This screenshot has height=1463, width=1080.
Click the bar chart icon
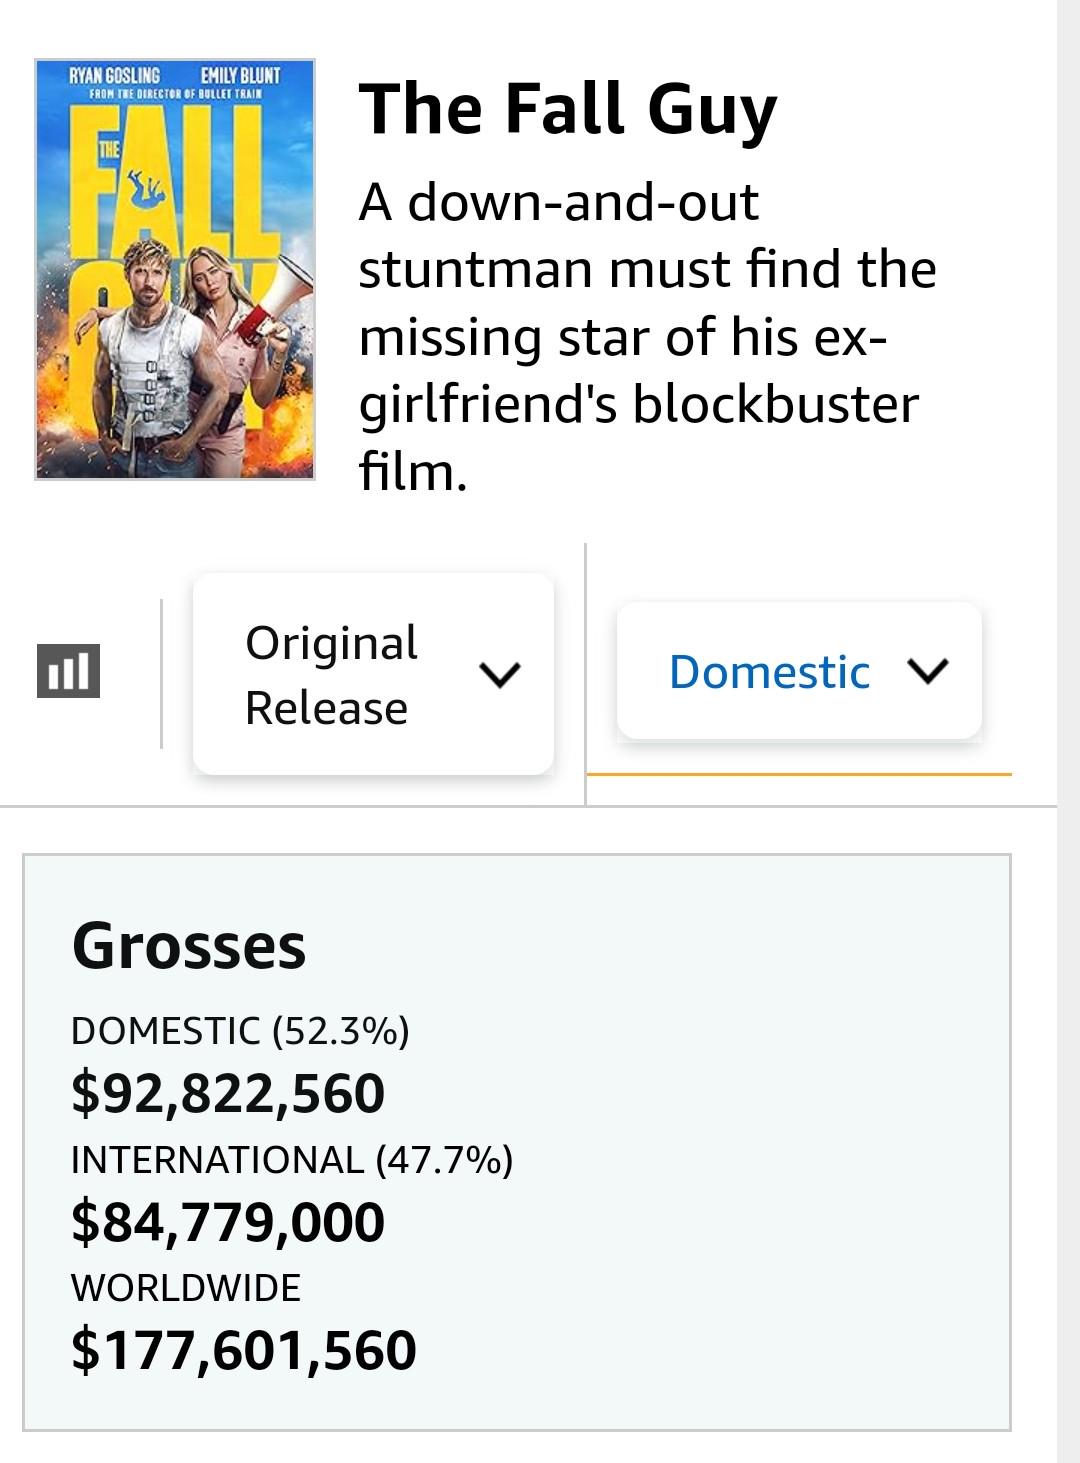68,671
